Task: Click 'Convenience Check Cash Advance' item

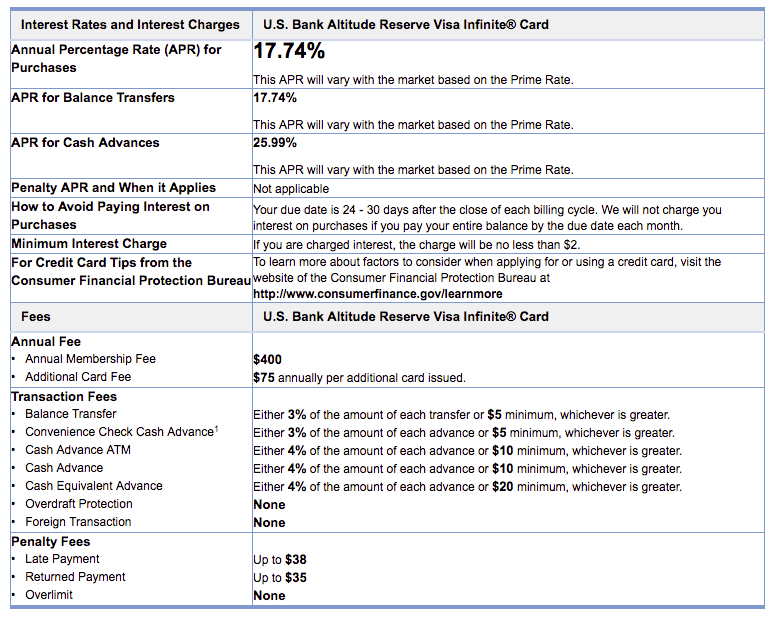Action: tap(122, 431)
